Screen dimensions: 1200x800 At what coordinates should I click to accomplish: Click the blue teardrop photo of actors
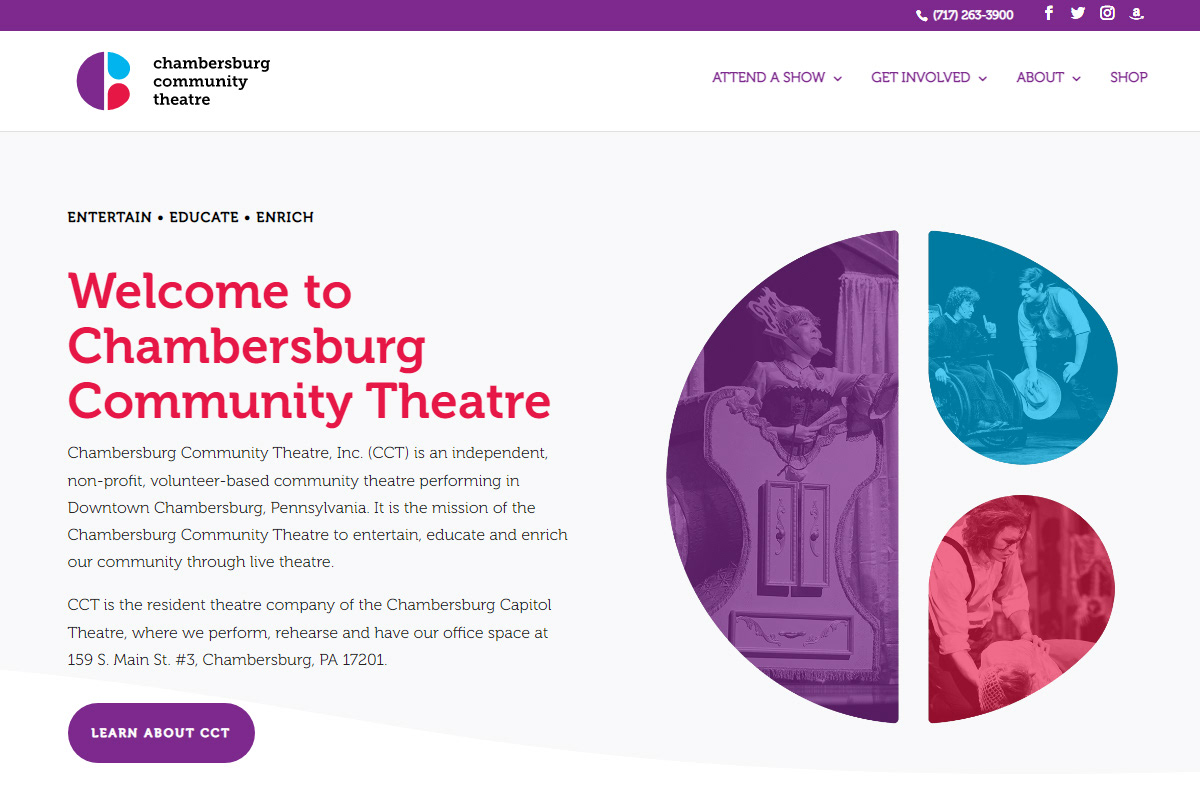click(1022, 348)
